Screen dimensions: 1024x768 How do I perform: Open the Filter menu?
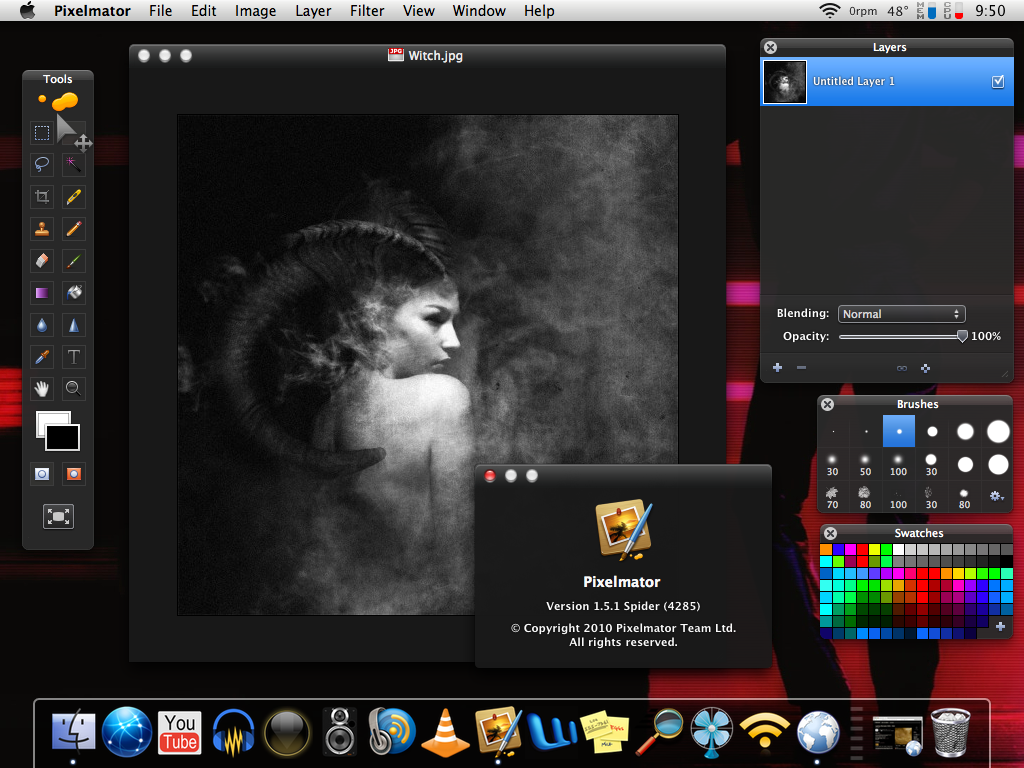click(367, 11)
